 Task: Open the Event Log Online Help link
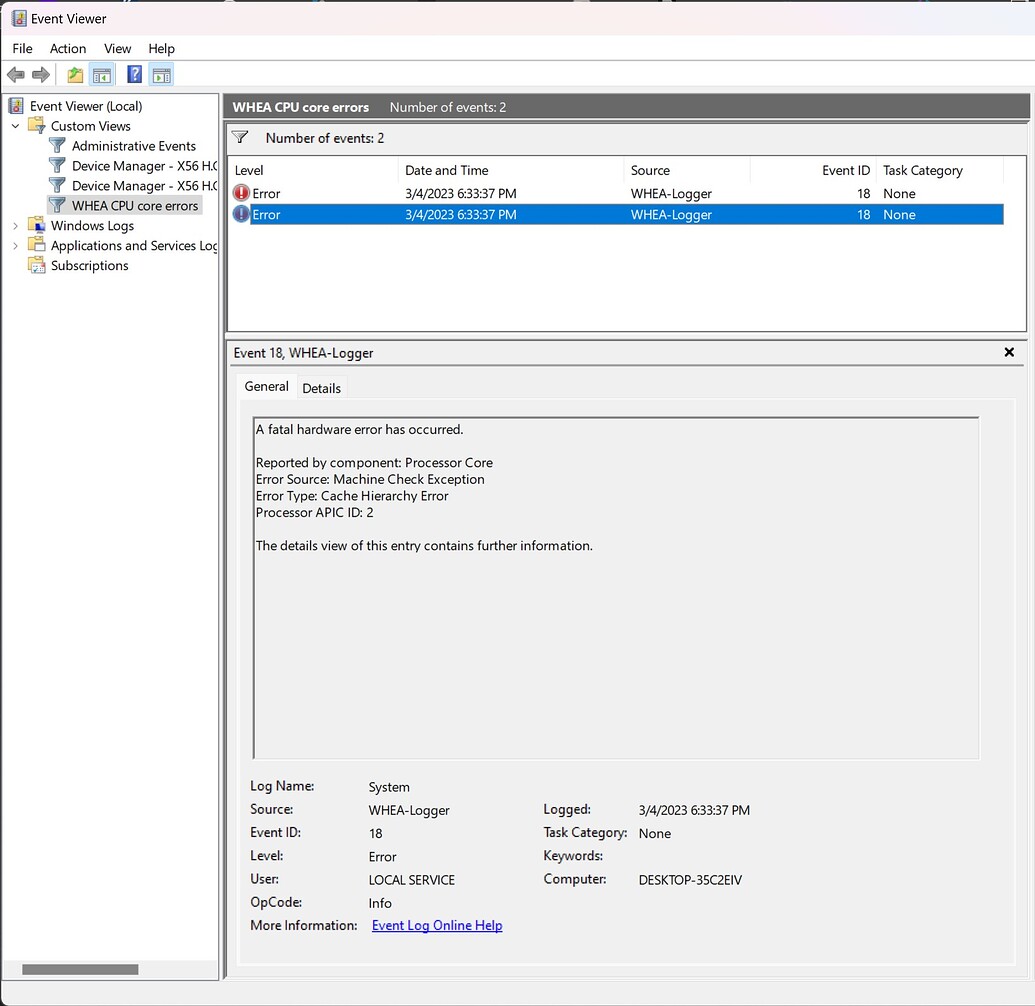point(437,925)
